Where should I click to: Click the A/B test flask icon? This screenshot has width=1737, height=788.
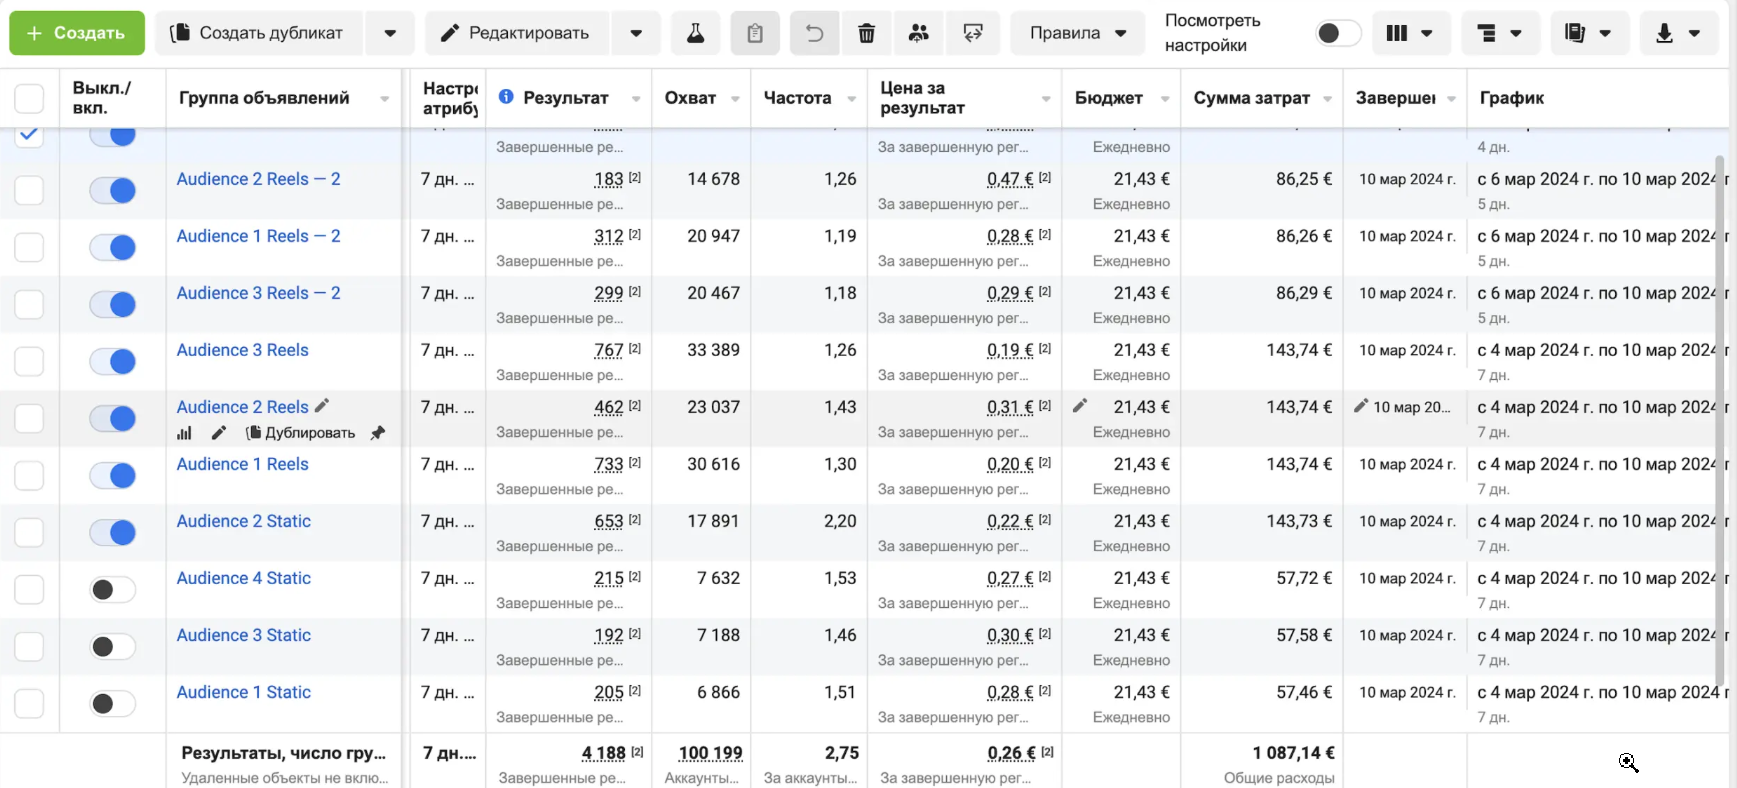(x=695, y=33)
